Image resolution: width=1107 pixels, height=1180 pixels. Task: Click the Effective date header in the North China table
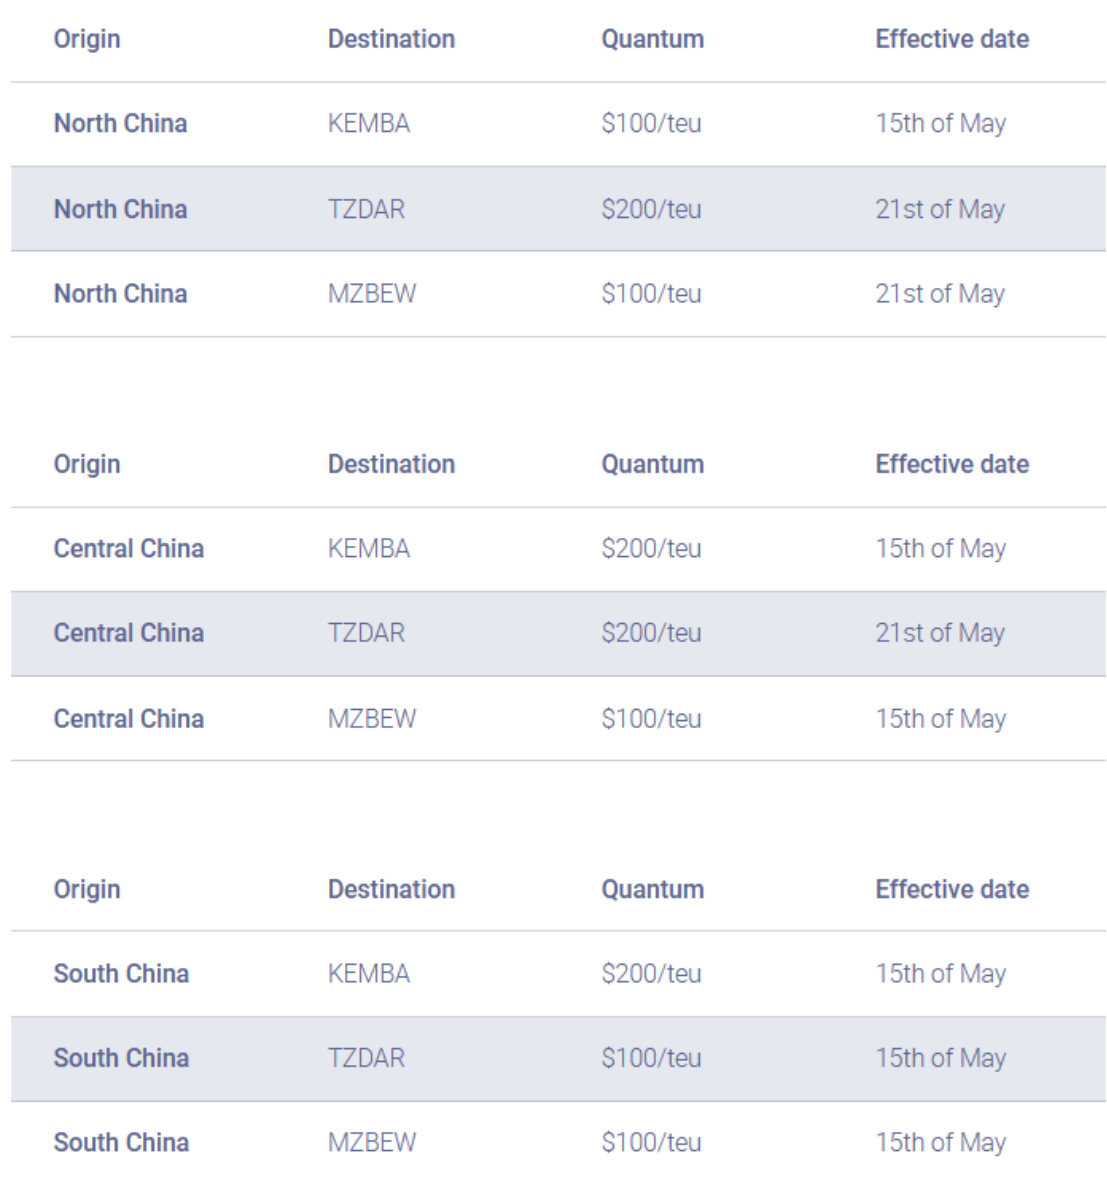[952, 39]
